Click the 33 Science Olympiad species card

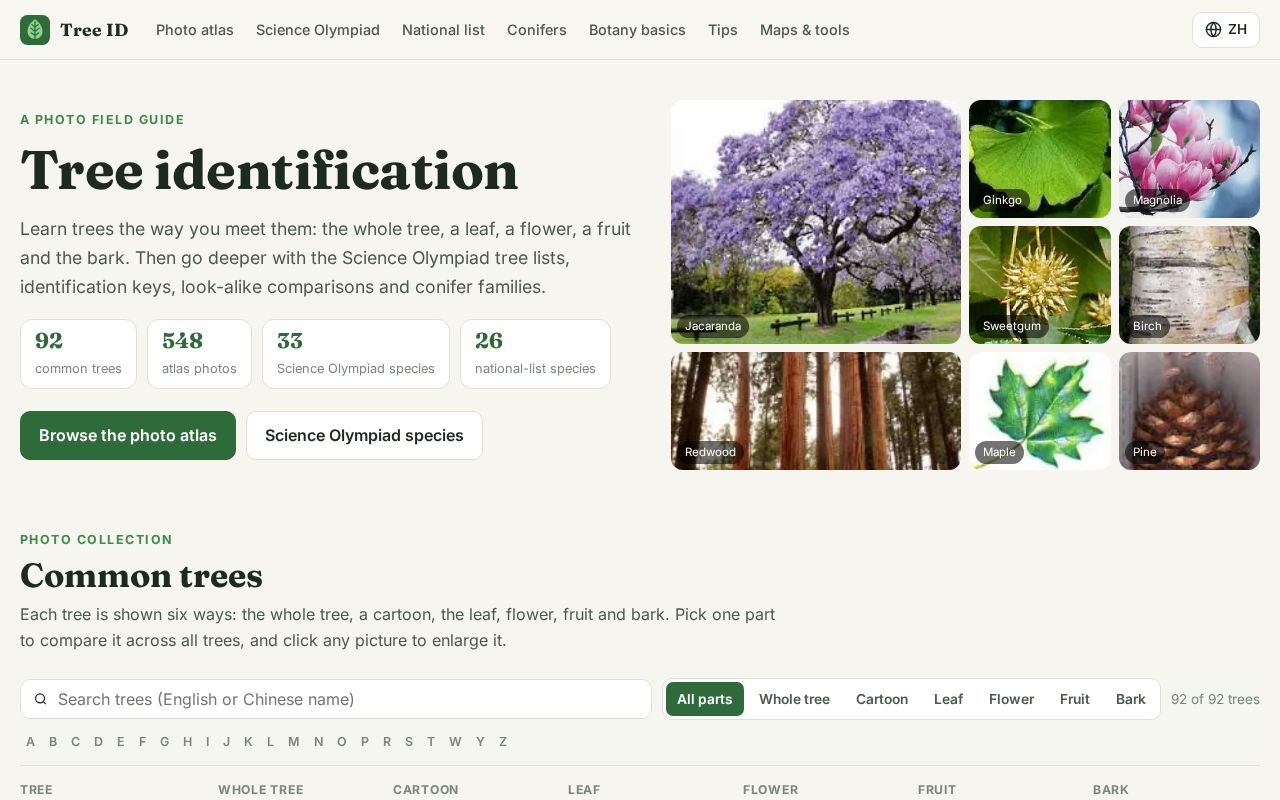tap(356, 354)
